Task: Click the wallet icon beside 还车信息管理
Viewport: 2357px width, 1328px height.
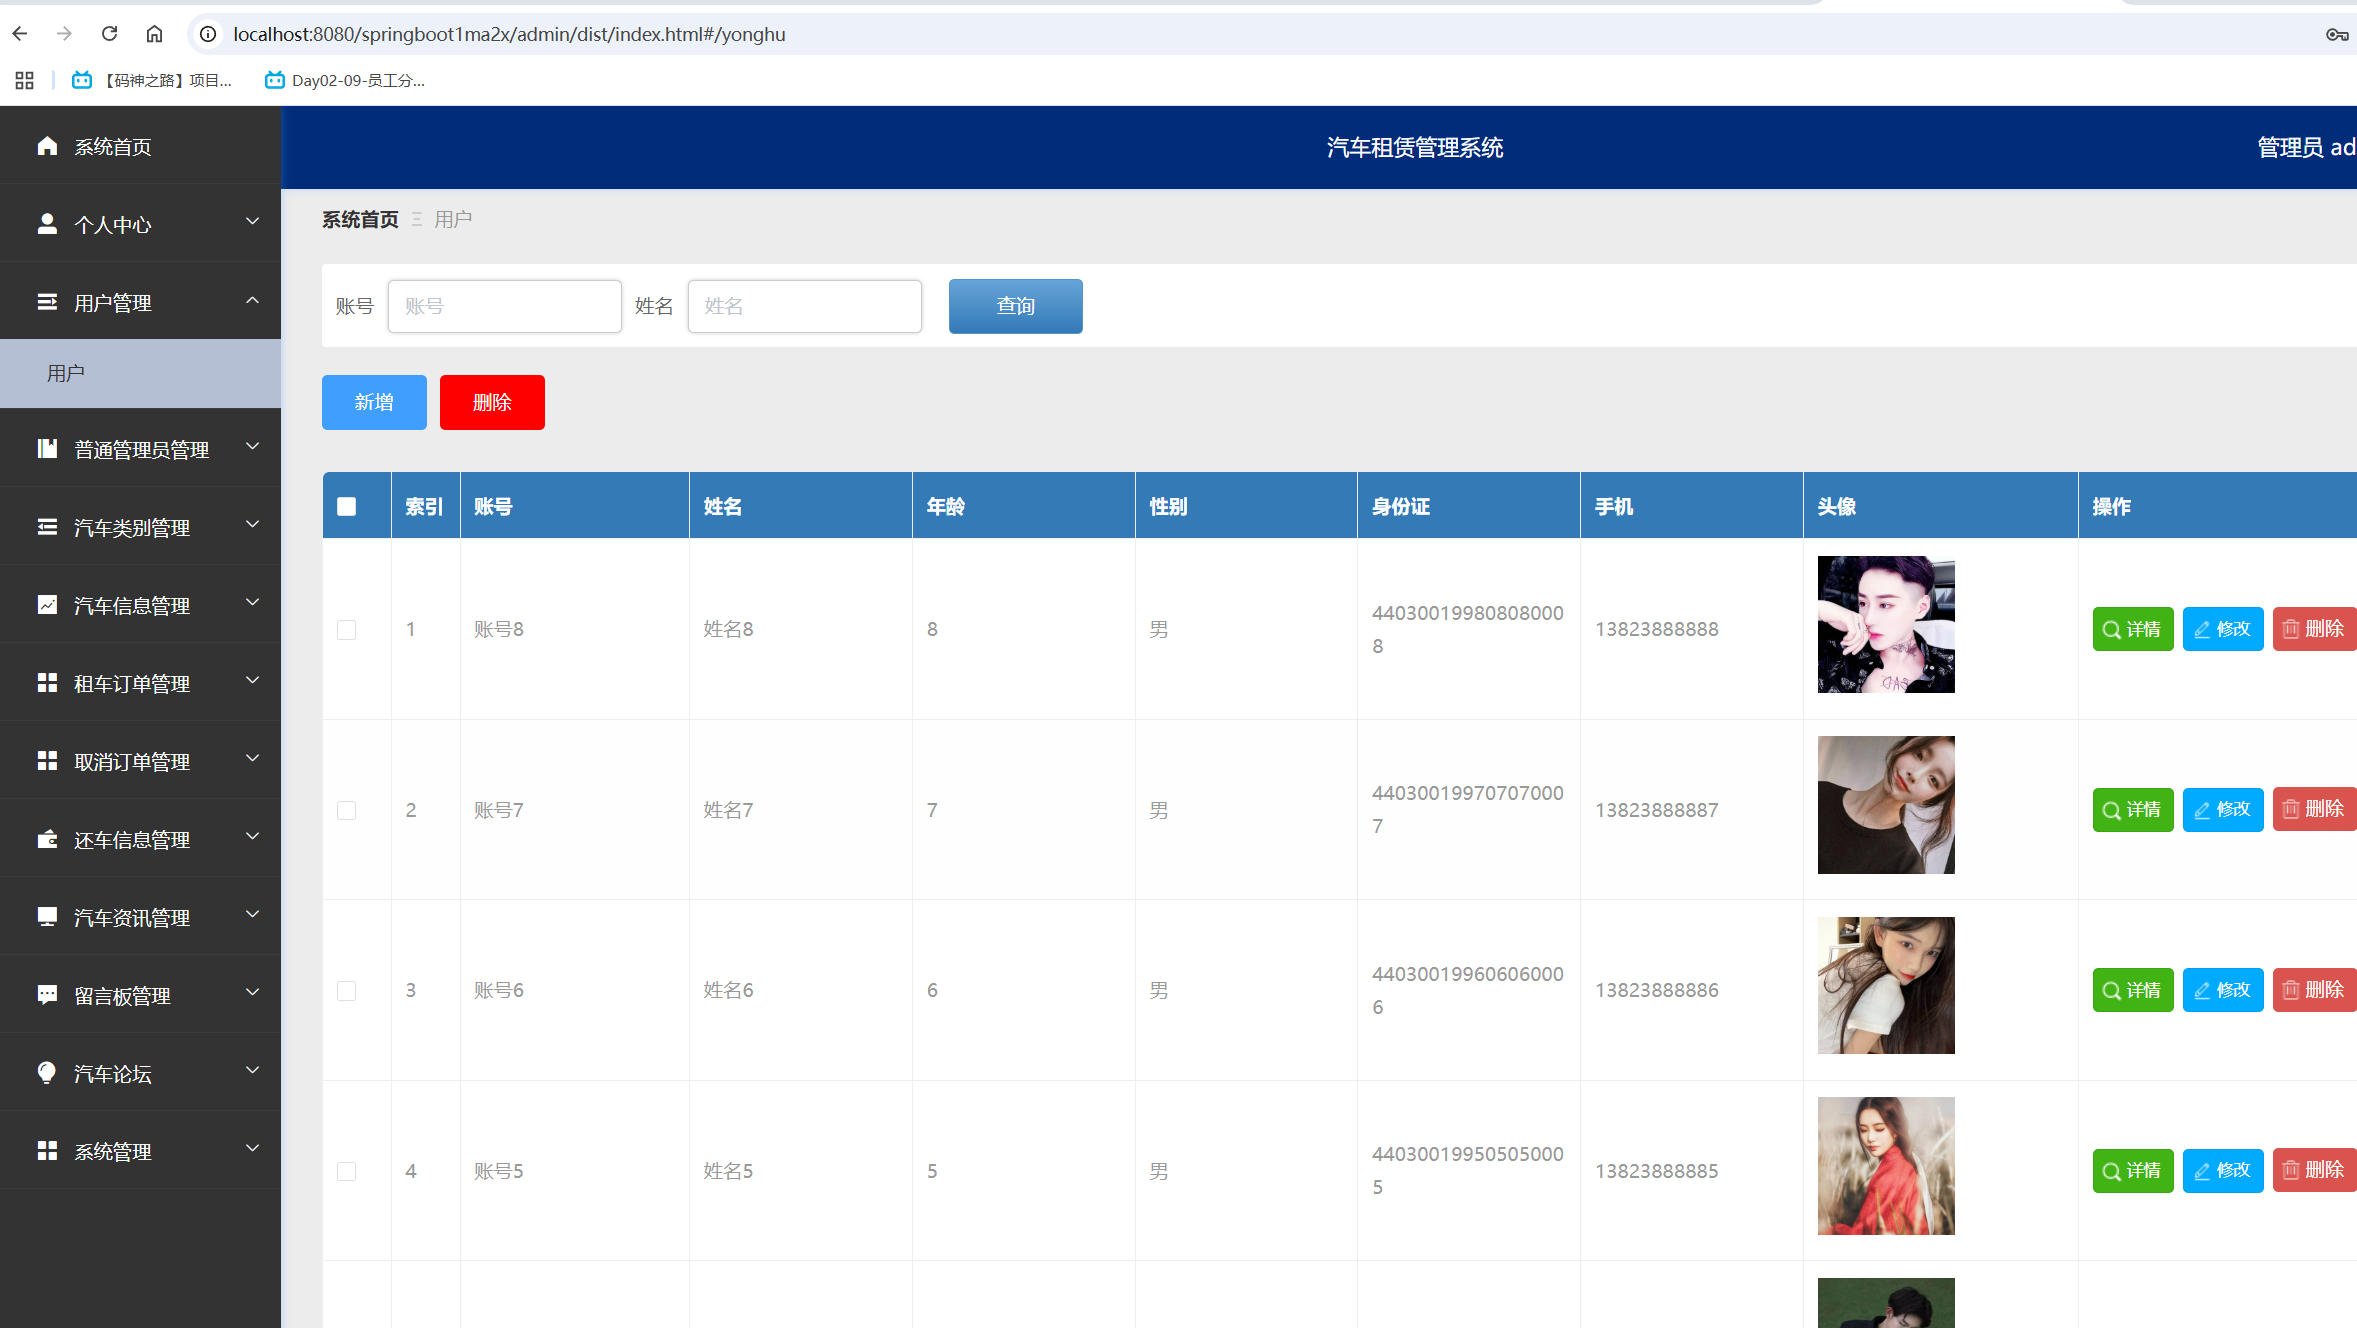Action: [x=47, y=839]
